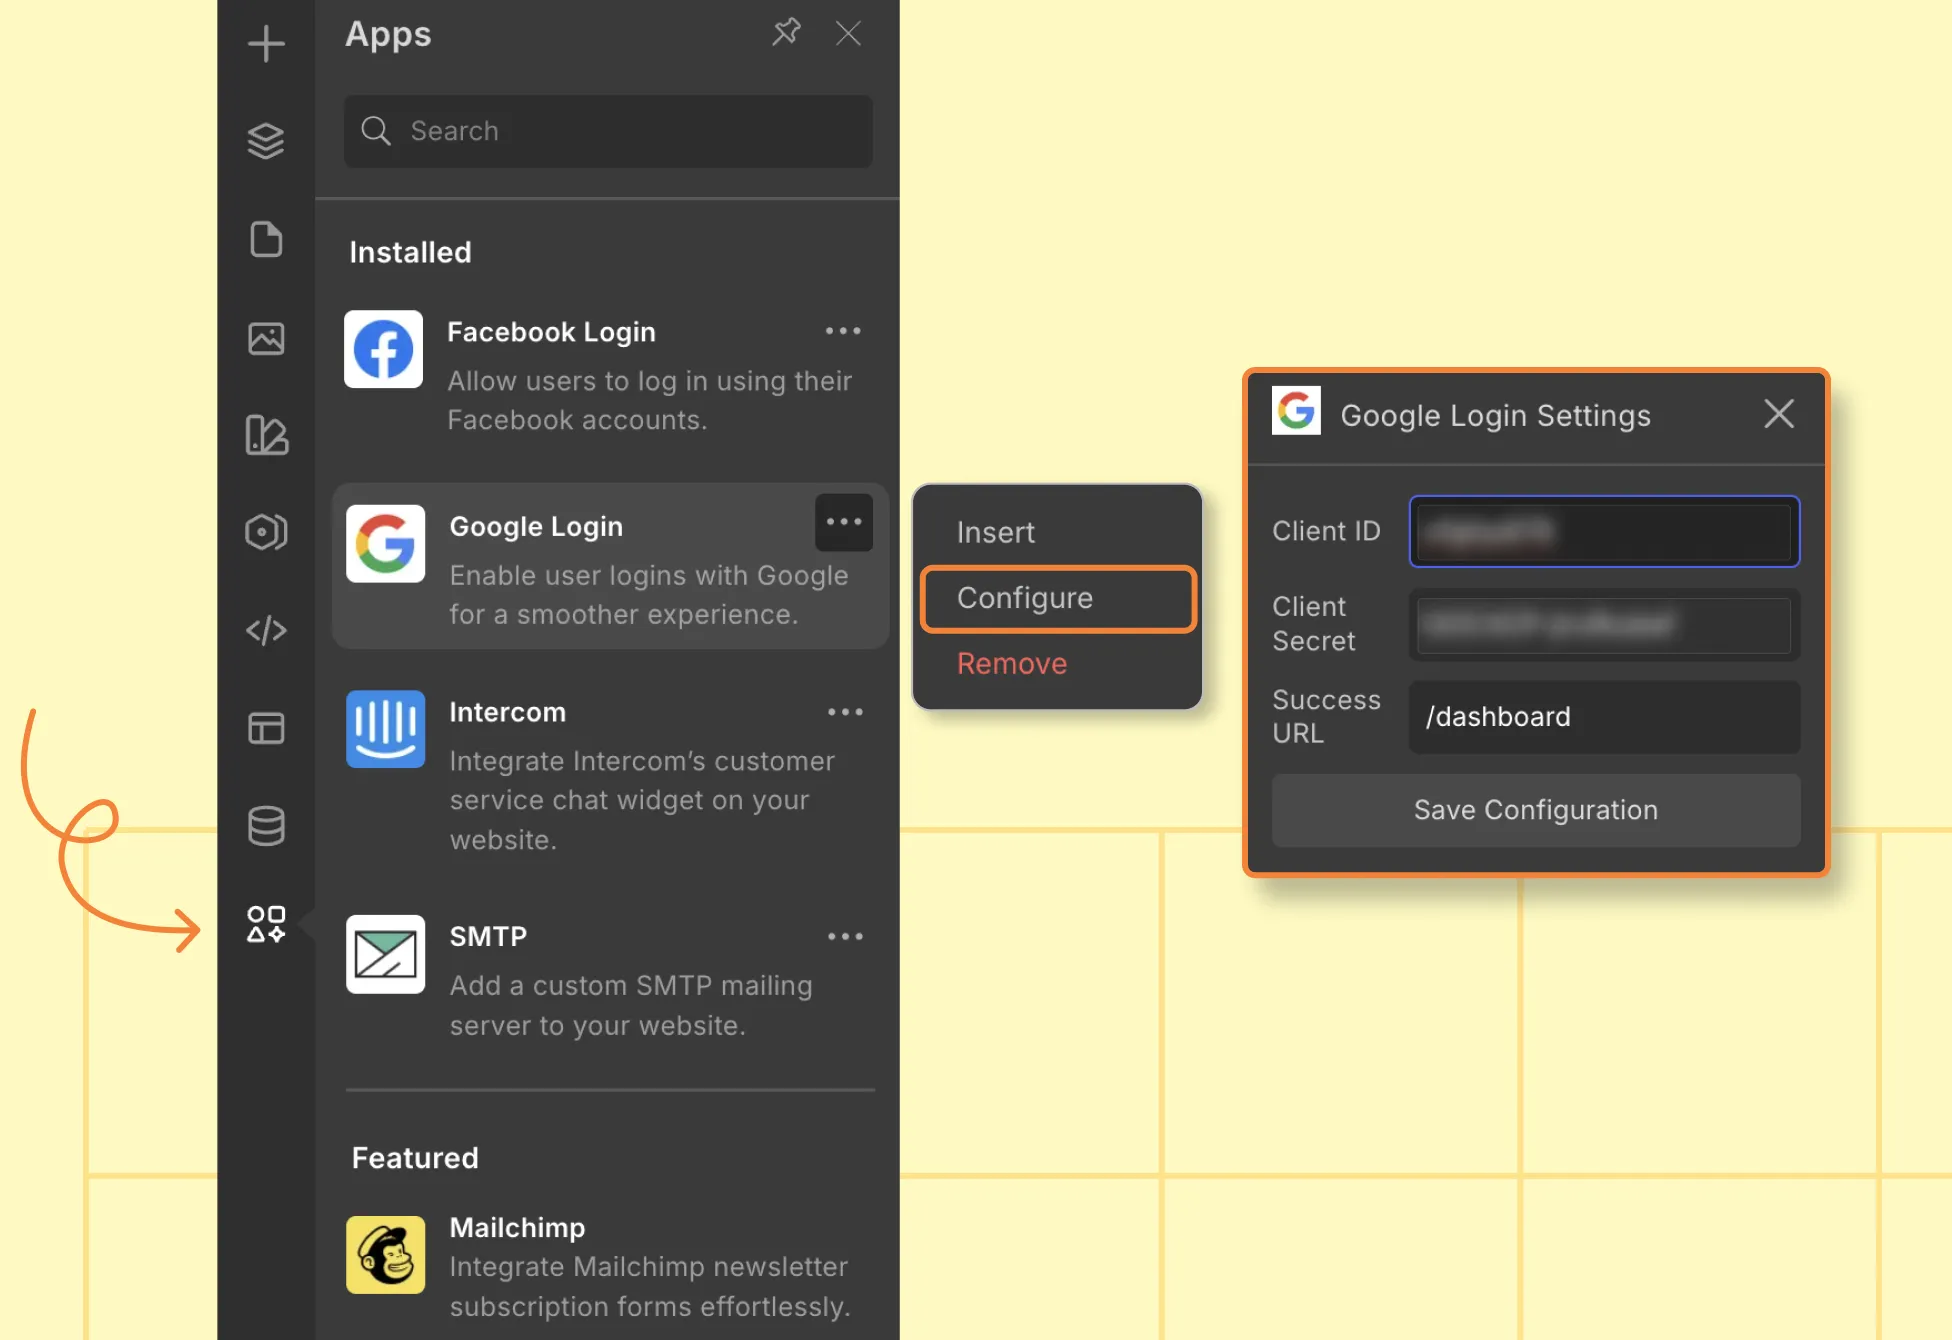Click Remove to uninstall Google Login
The image size is (1952, 1340).
coord(1011,663)
